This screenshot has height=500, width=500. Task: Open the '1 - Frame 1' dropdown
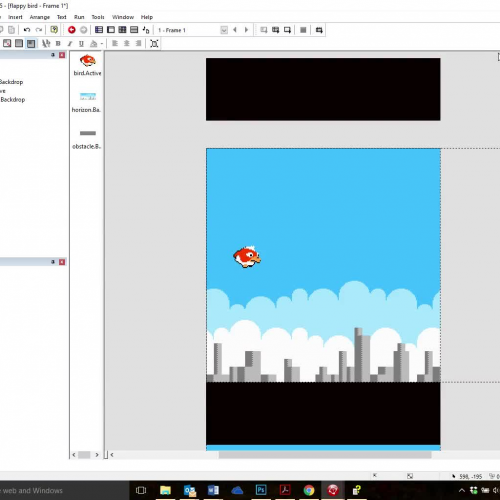[224, 30]
